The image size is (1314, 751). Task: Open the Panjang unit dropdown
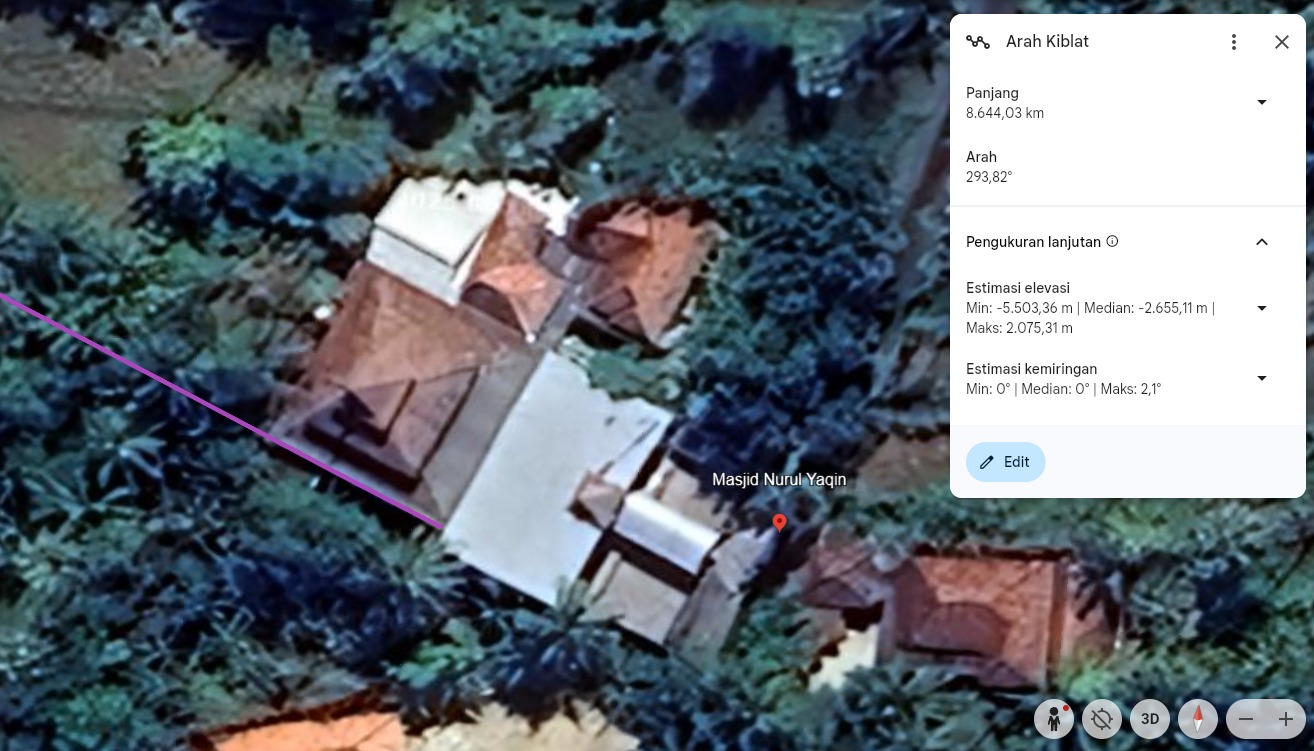1262,102
